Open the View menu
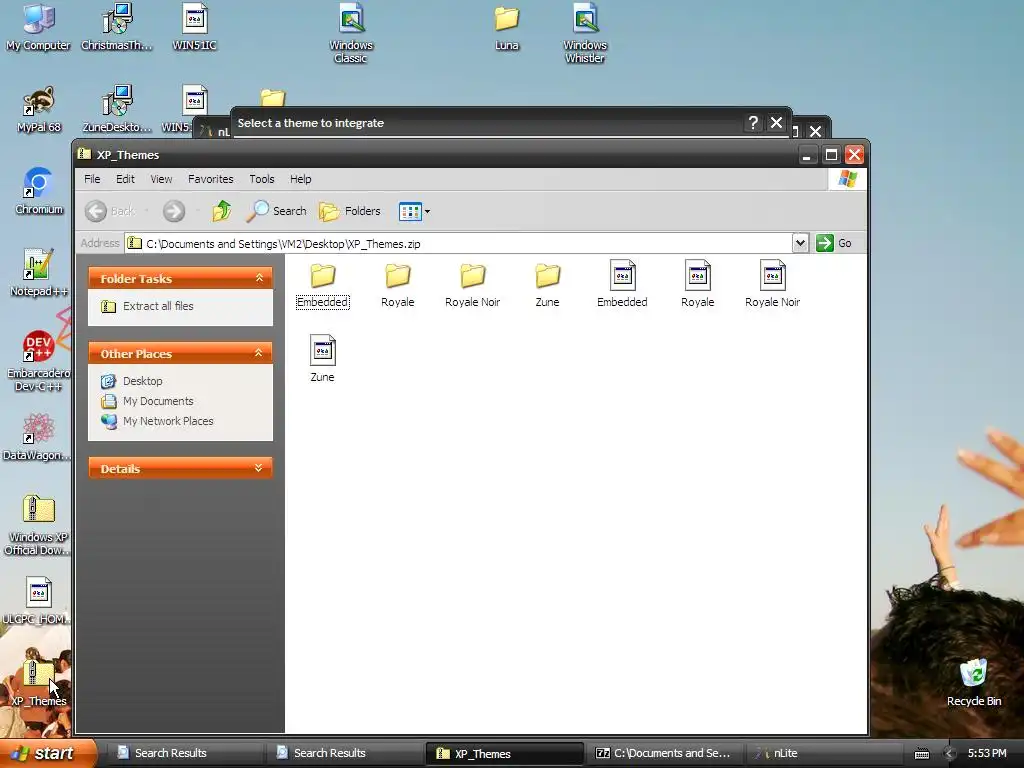Screen dimensions: 1024x768 (x=161, y=179)
